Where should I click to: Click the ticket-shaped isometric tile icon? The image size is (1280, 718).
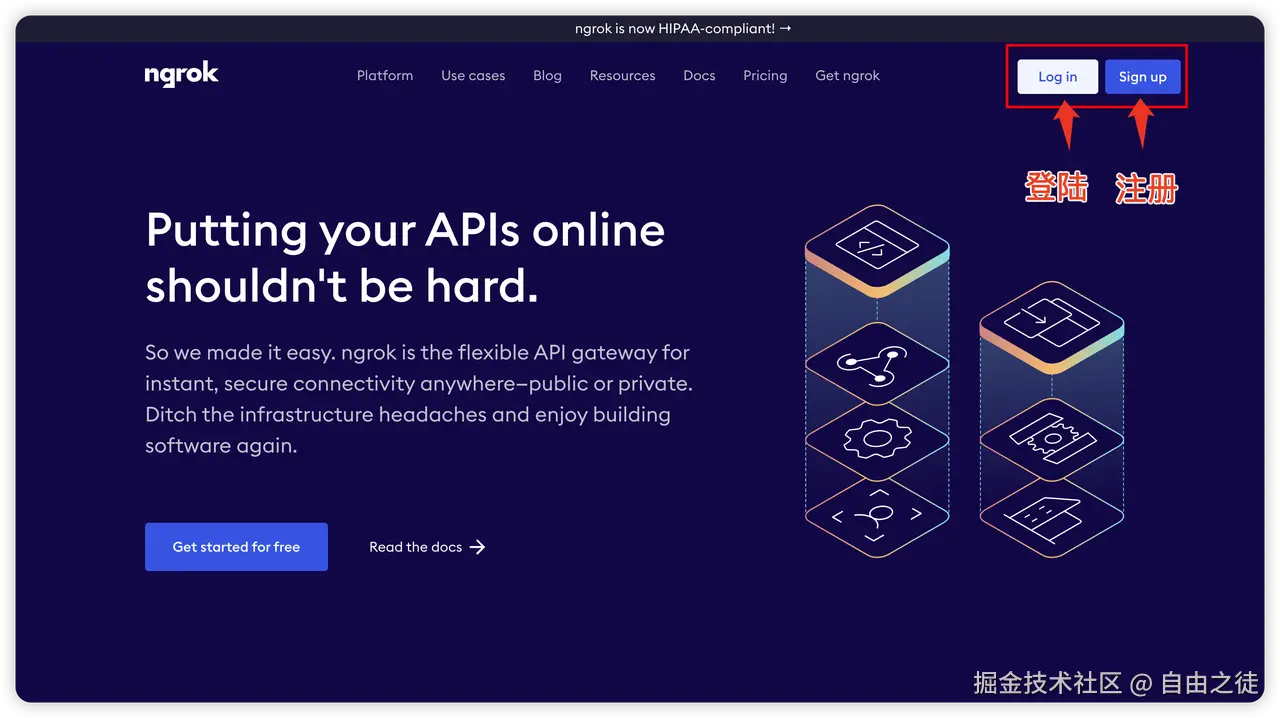(1052, 440)
